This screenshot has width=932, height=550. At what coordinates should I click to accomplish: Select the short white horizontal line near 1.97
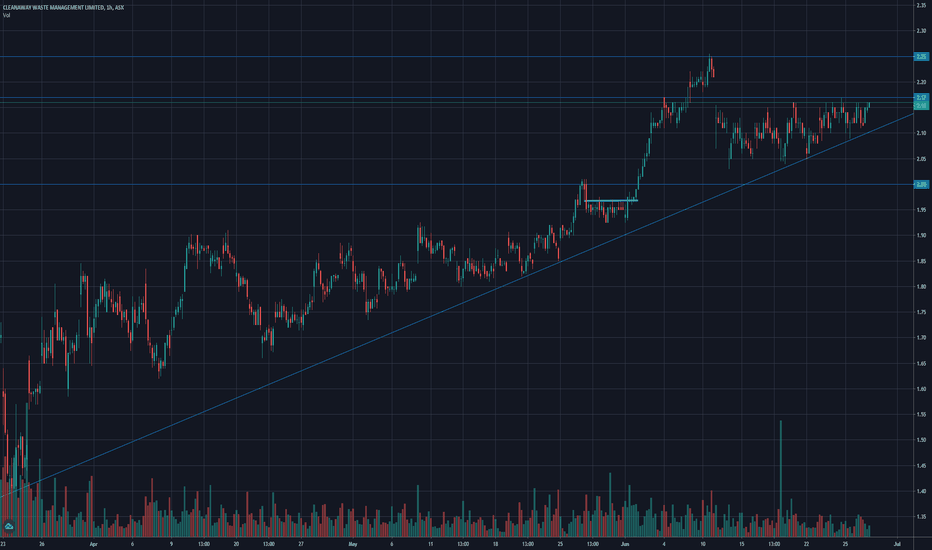click(x=611, y=200)
